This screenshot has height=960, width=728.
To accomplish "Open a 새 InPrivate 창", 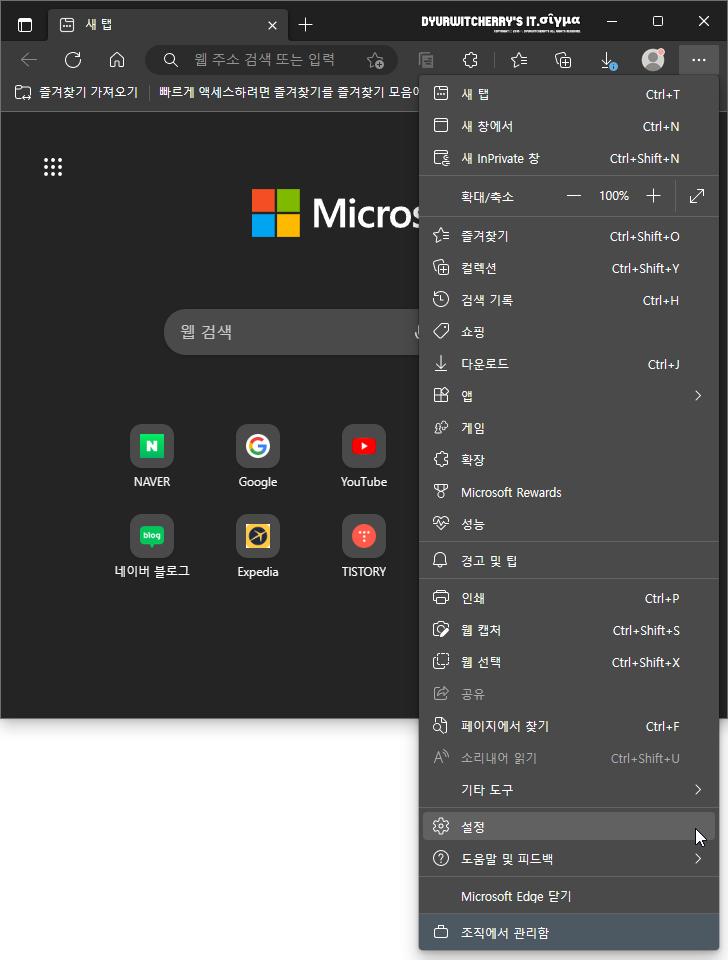I will click(x=569, y=159).
